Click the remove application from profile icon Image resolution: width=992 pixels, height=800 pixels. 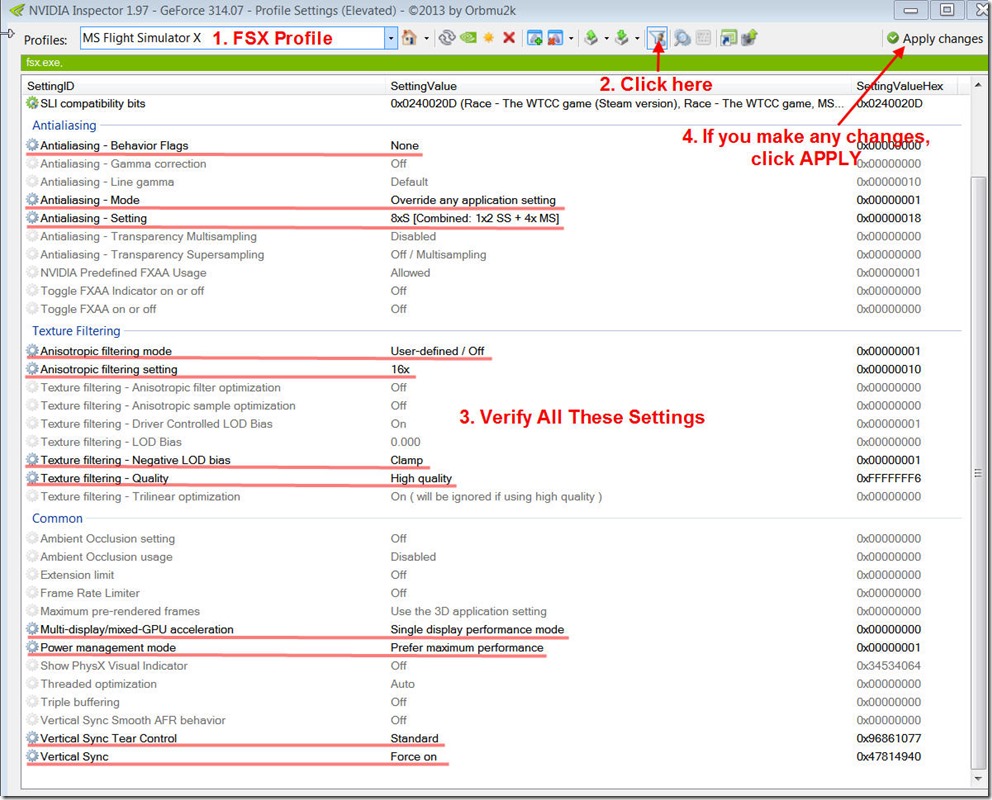click(555, 38)
